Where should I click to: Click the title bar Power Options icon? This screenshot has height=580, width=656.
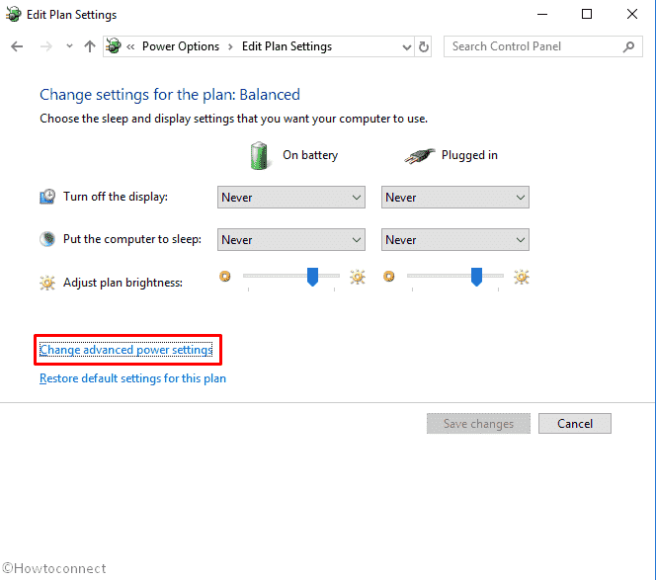point(13,15)
